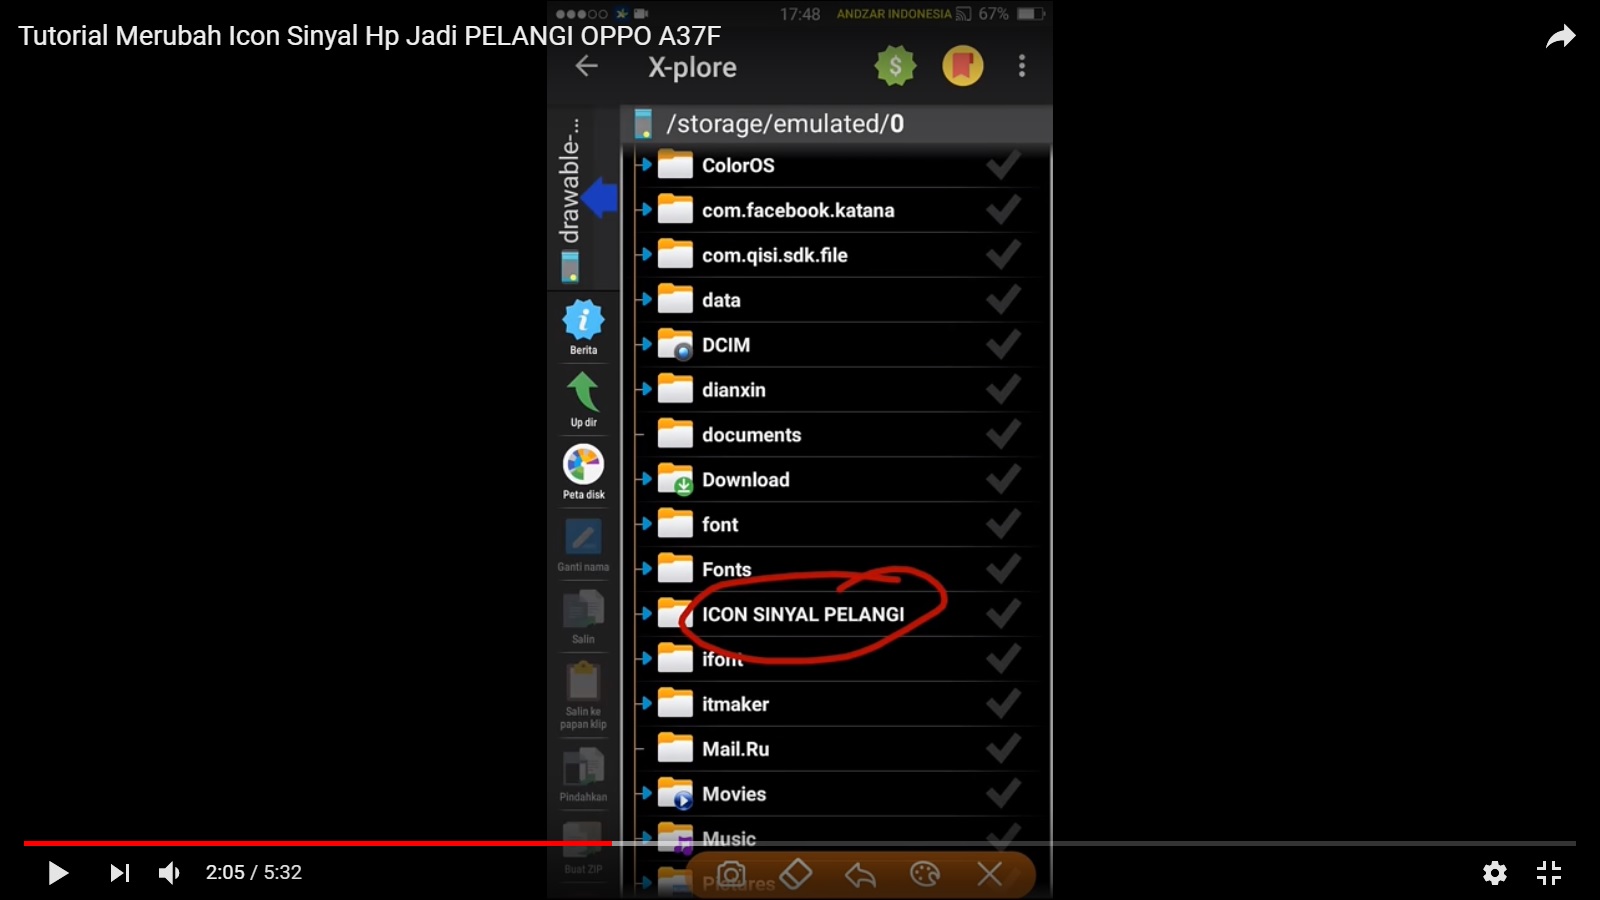Toggle the checkmark beside Download folder
This screenshot has height=900, width=1600.
(1003, 479)
